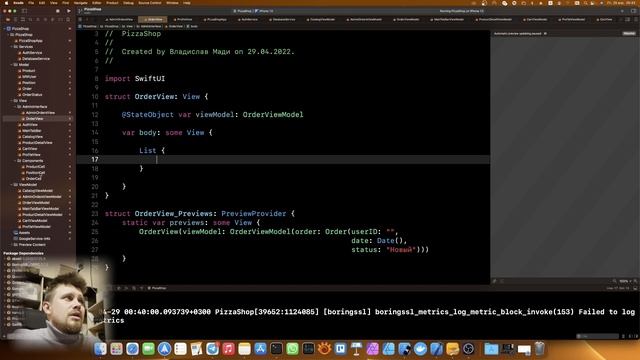Select ProductCell file in navigator

(x=35, y=167)
